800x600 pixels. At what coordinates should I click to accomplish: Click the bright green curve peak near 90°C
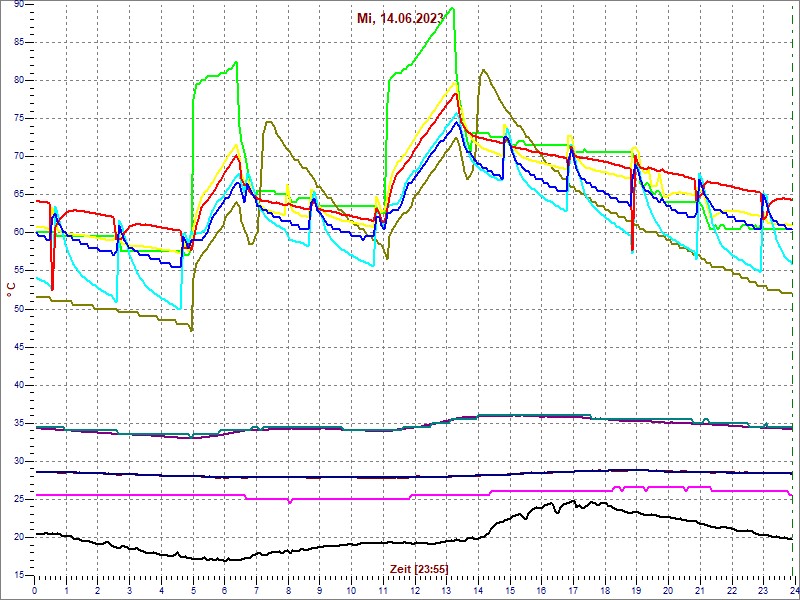tap(453, 8)
